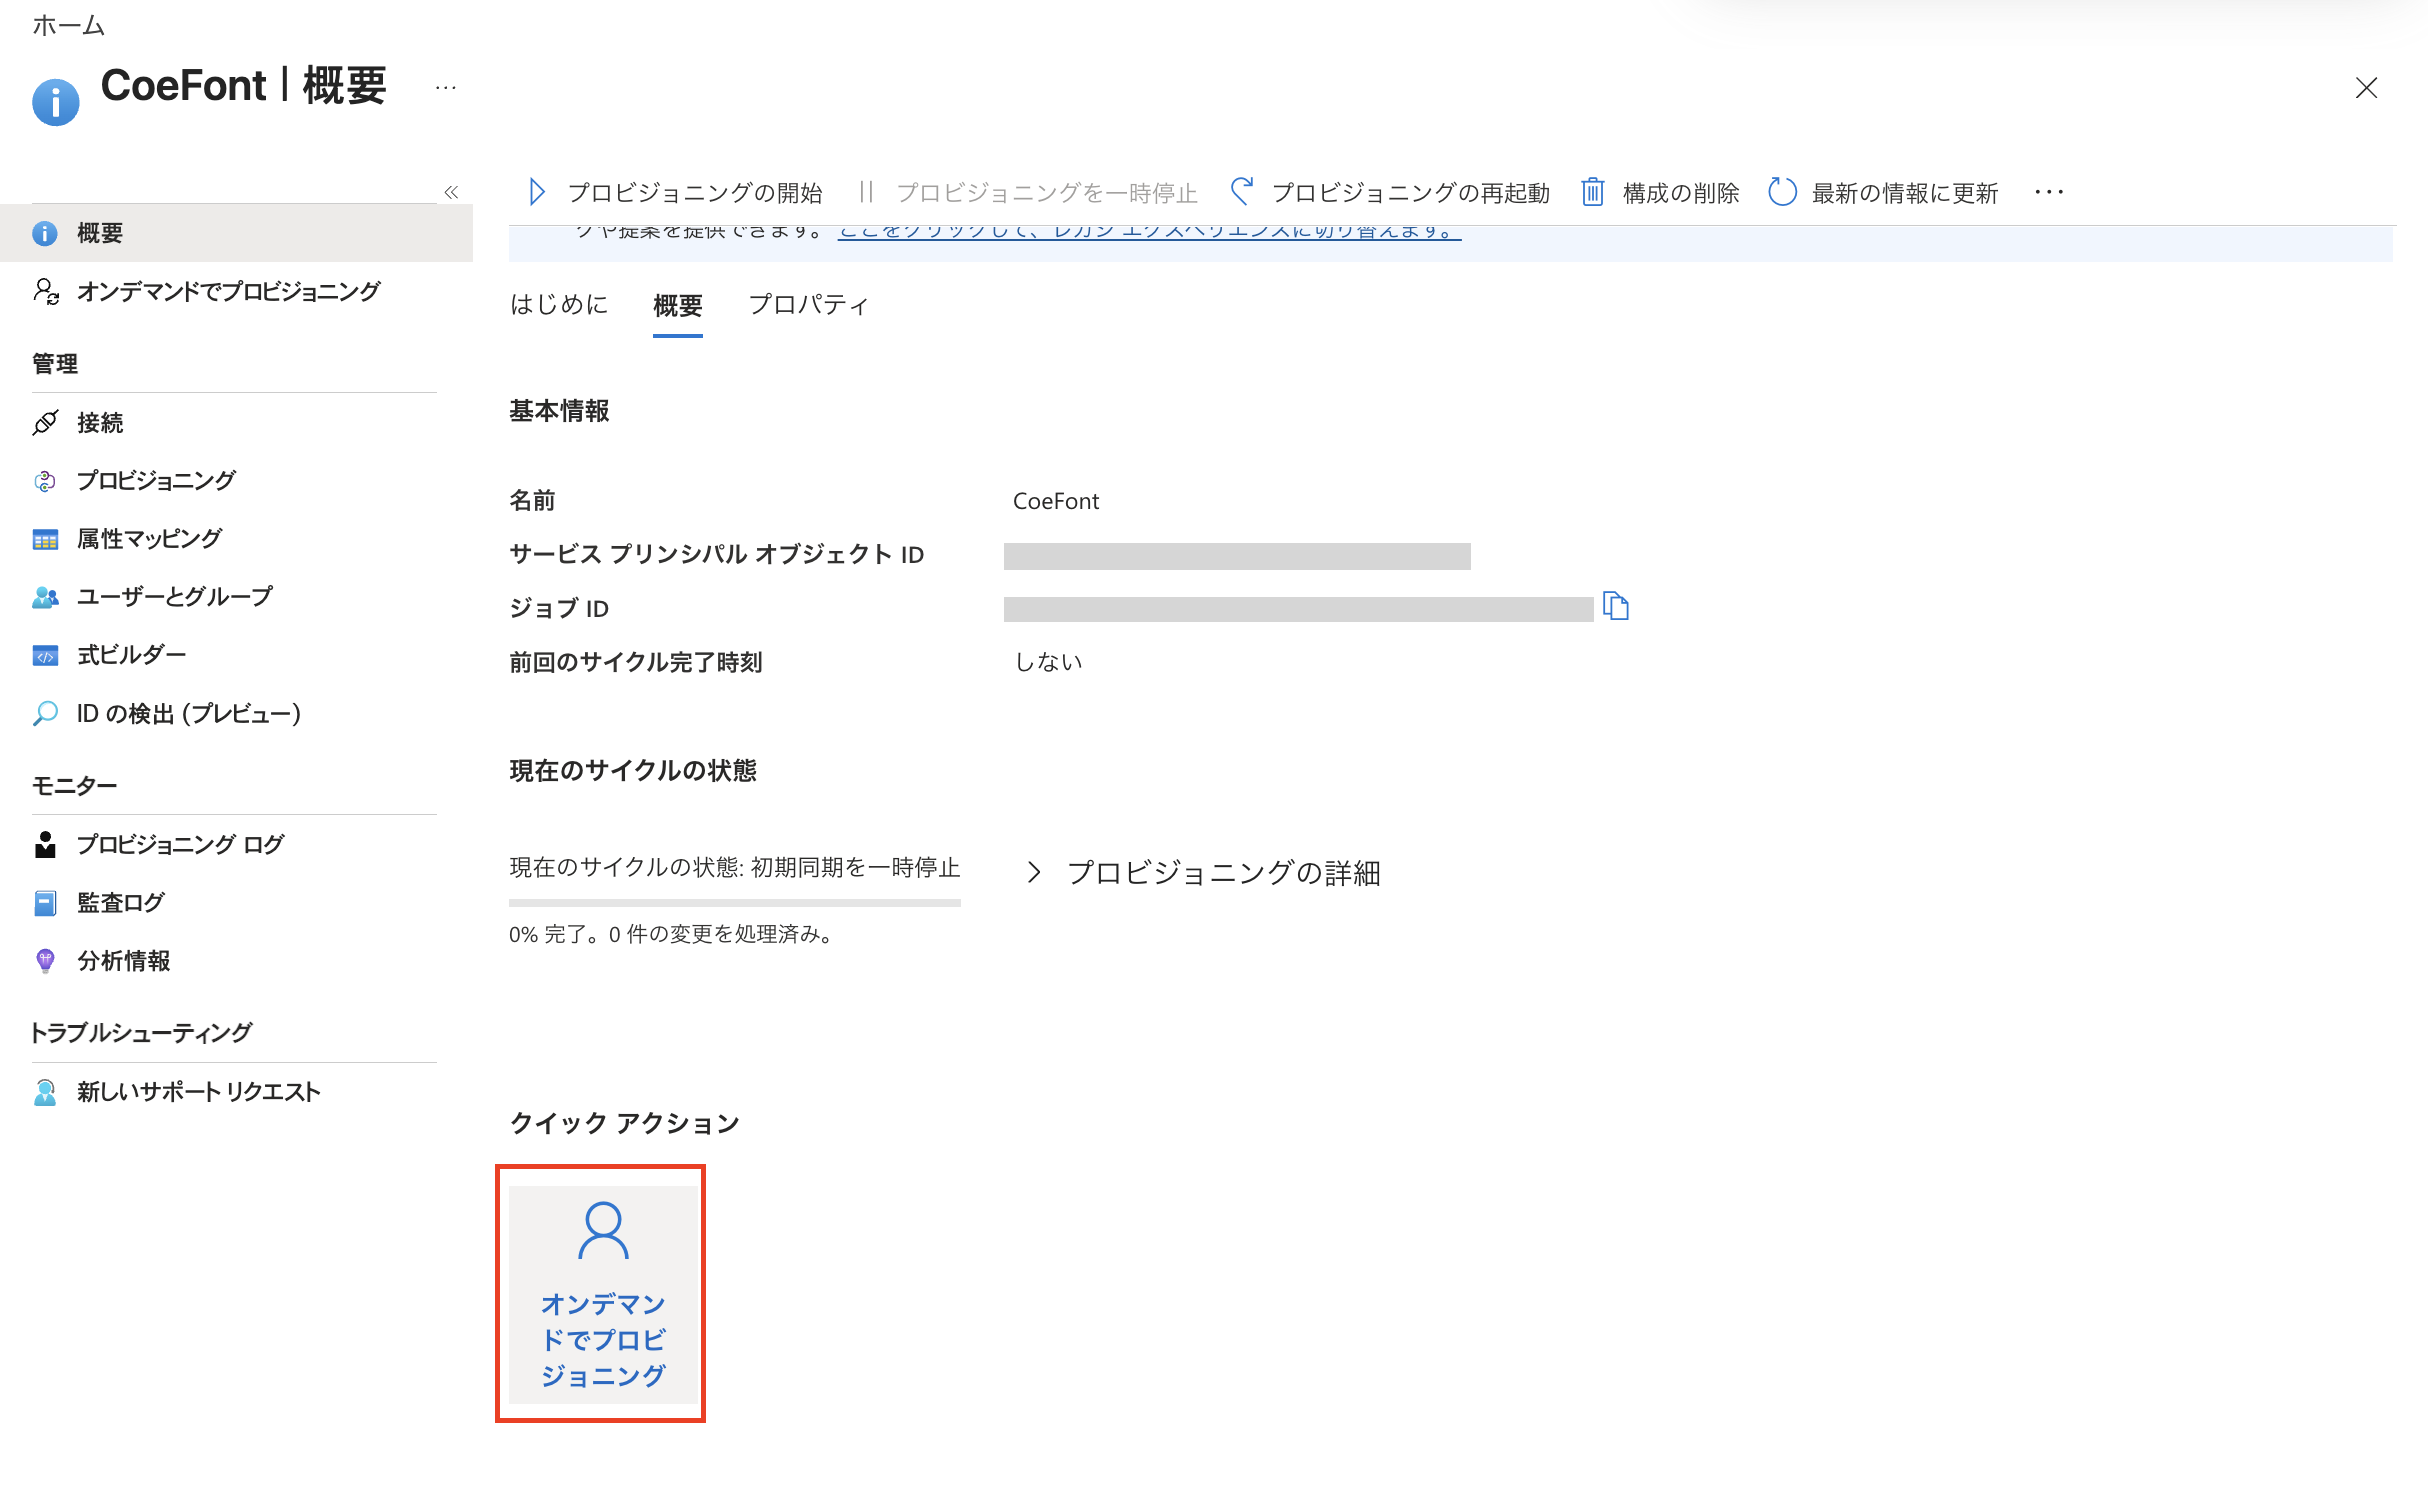This screenshot has width=2428, height=1504.
Task: Select the 概要 tab
Action: coord(678,305)
